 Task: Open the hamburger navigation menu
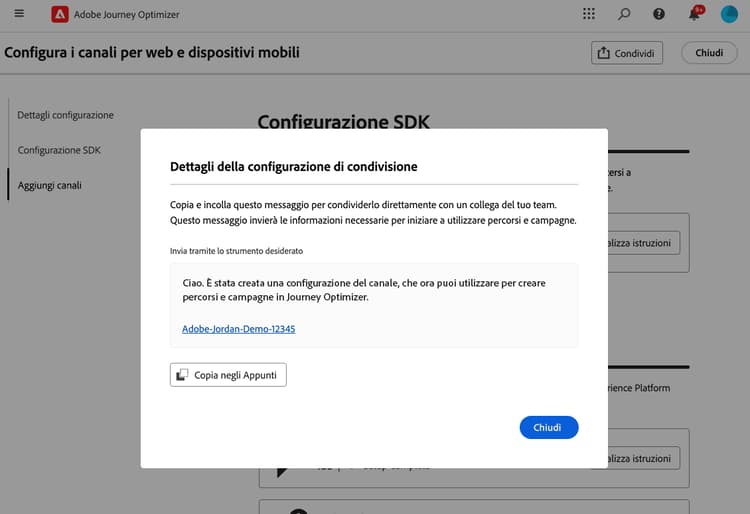[x=19, y=13]
